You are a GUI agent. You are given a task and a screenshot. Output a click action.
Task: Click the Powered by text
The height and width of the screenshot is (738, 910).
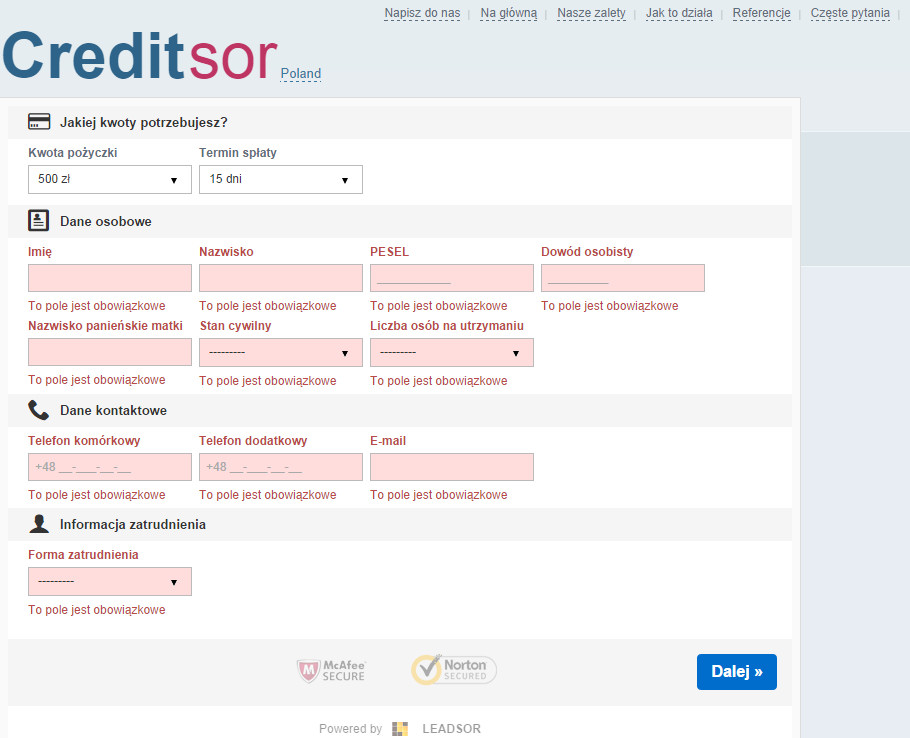point(351,729)
